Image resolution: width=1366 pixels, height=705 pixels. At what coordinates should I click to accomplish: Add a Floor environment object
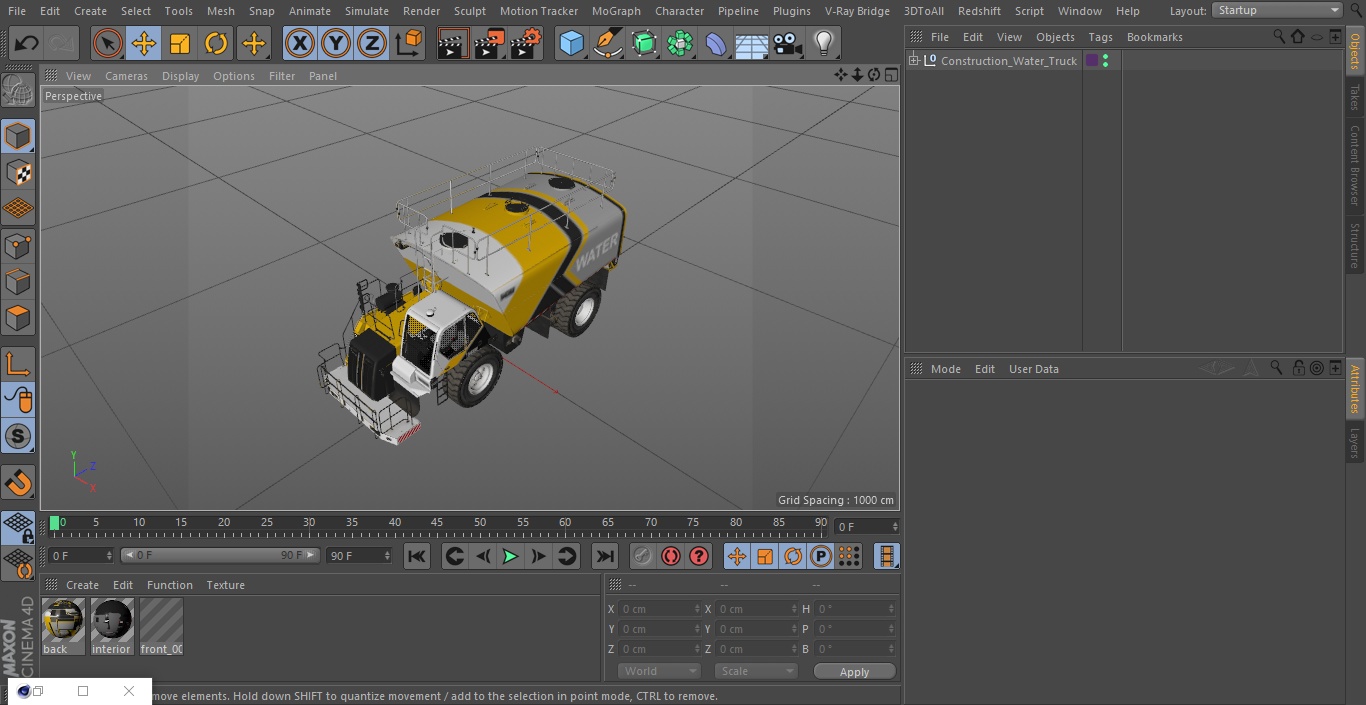click(x=752, y=43)
